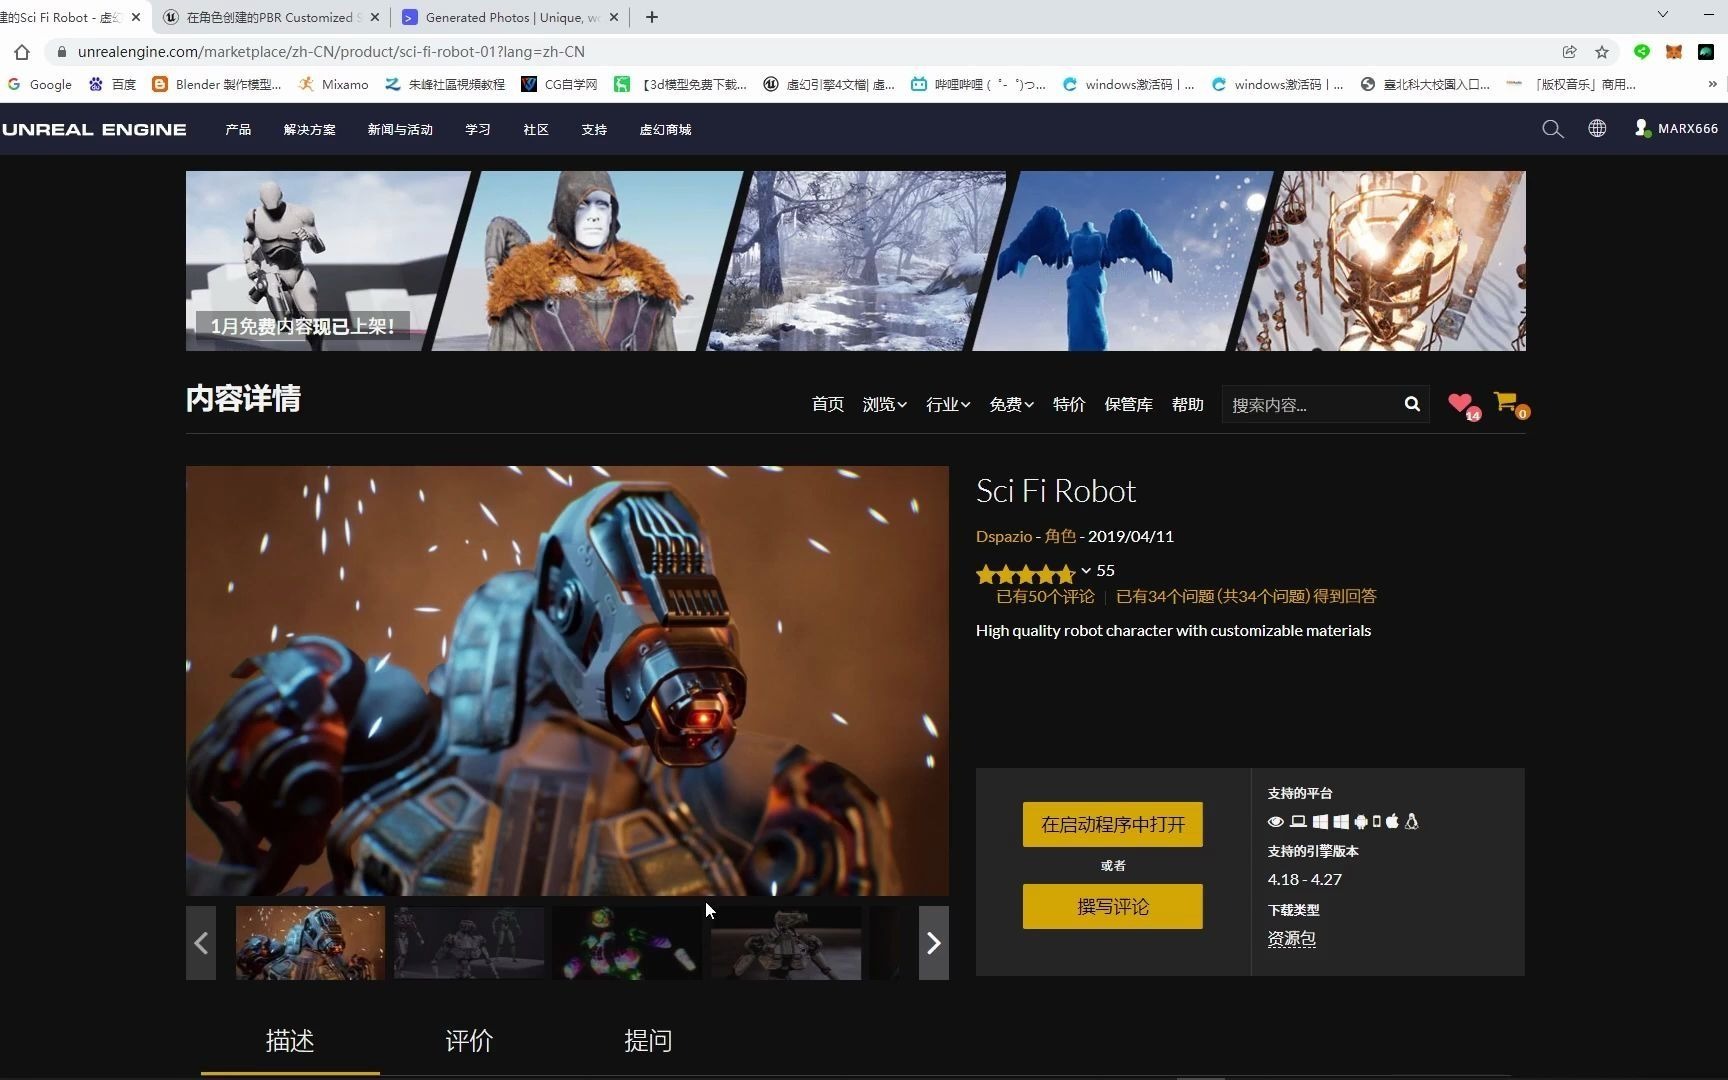Open the green chat extension icon
1728x1080 pixels.
[x=1642, y=52]
